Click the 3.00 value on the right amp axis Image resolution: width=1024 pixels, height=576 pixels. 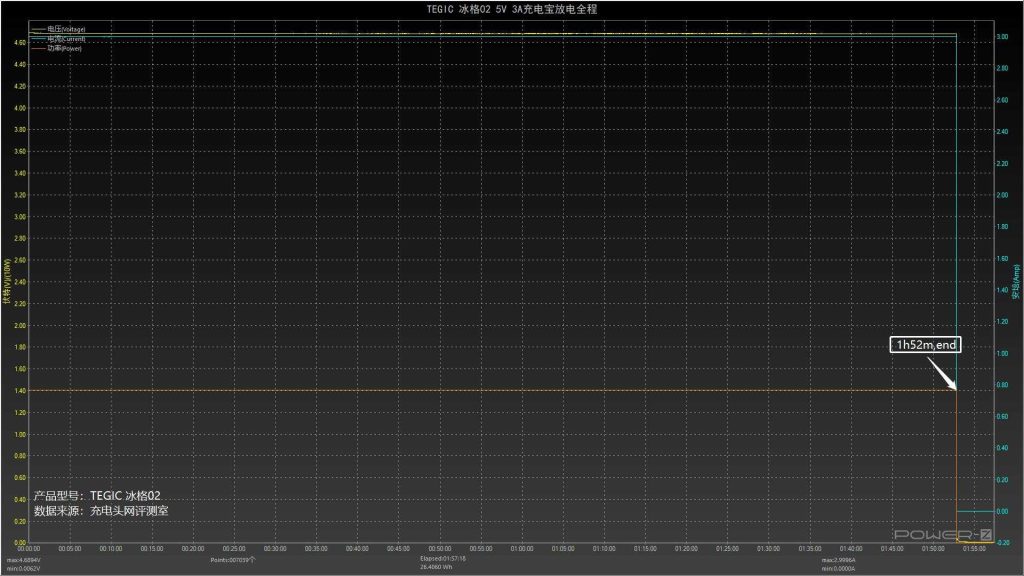point(1002,37)
